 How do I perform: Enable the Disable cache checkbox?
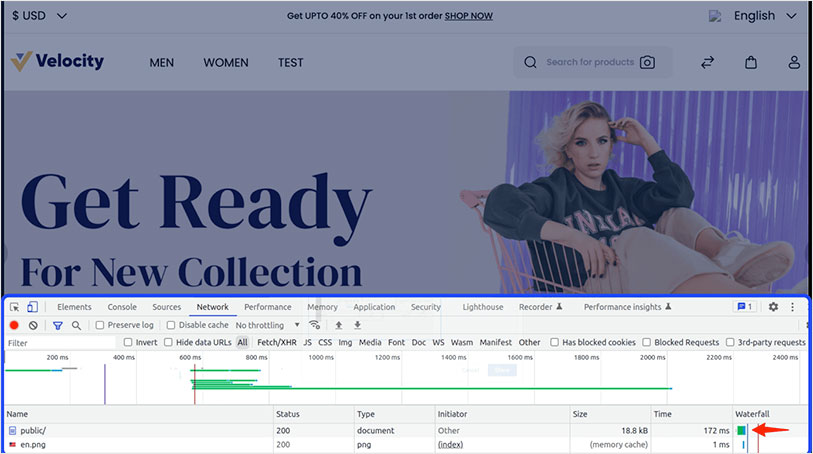point(171,325)
